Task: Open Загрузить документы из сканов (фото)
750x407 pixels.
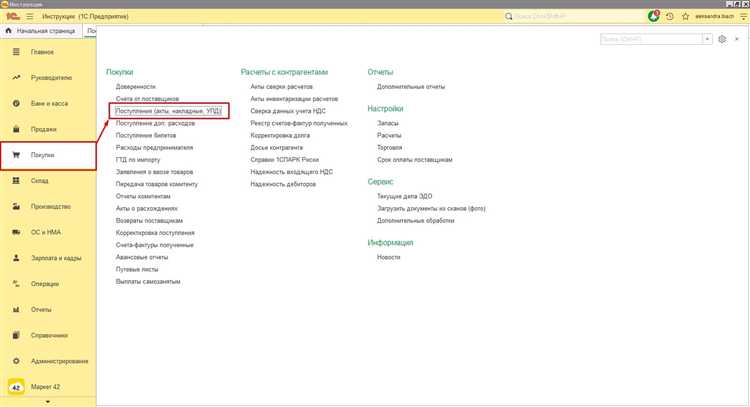Action: (x=431, y=209)
